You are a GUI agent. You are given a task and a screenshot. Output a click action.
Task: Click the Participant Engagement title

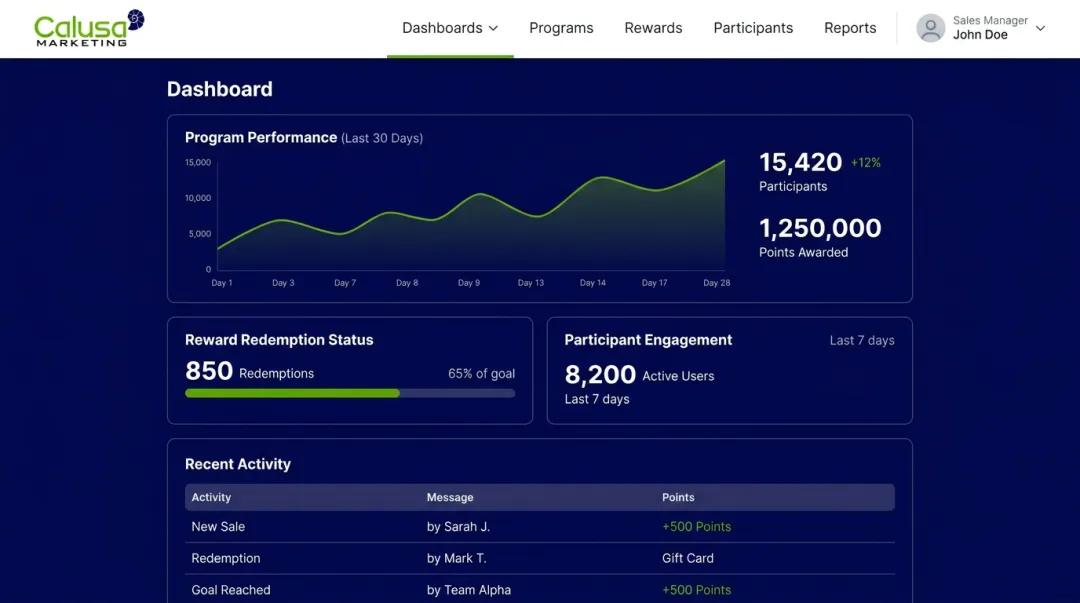click(x=648, y=340)
